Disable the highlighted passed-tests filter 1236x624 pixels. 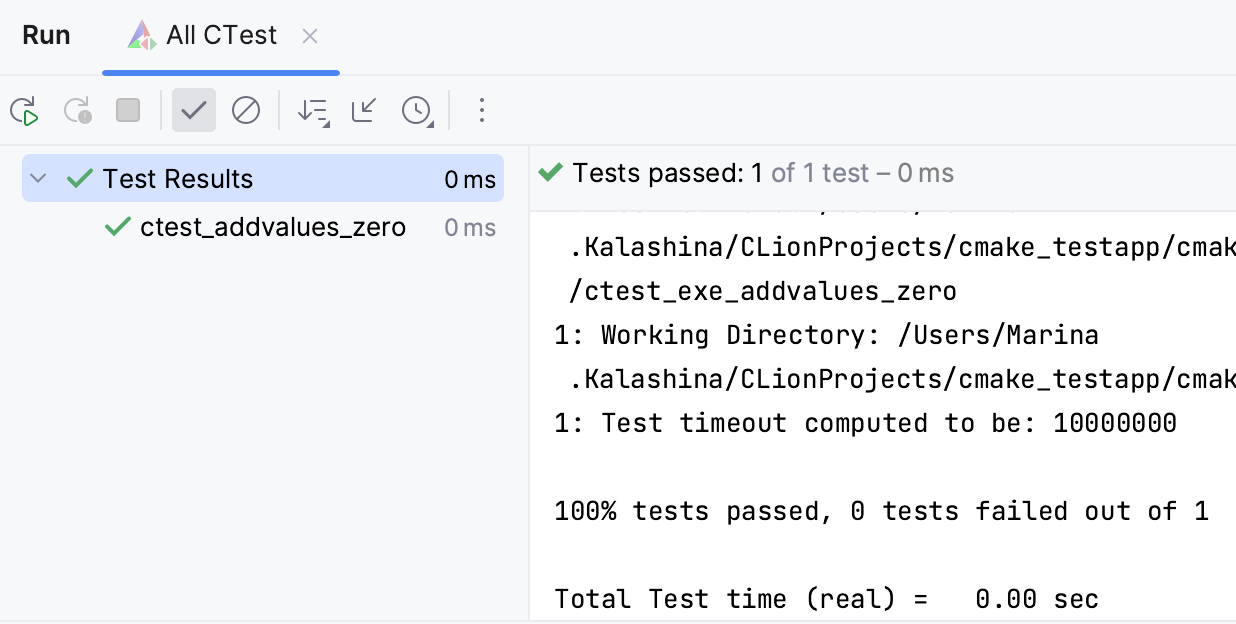pyautogui.click(x=194, y=110)
